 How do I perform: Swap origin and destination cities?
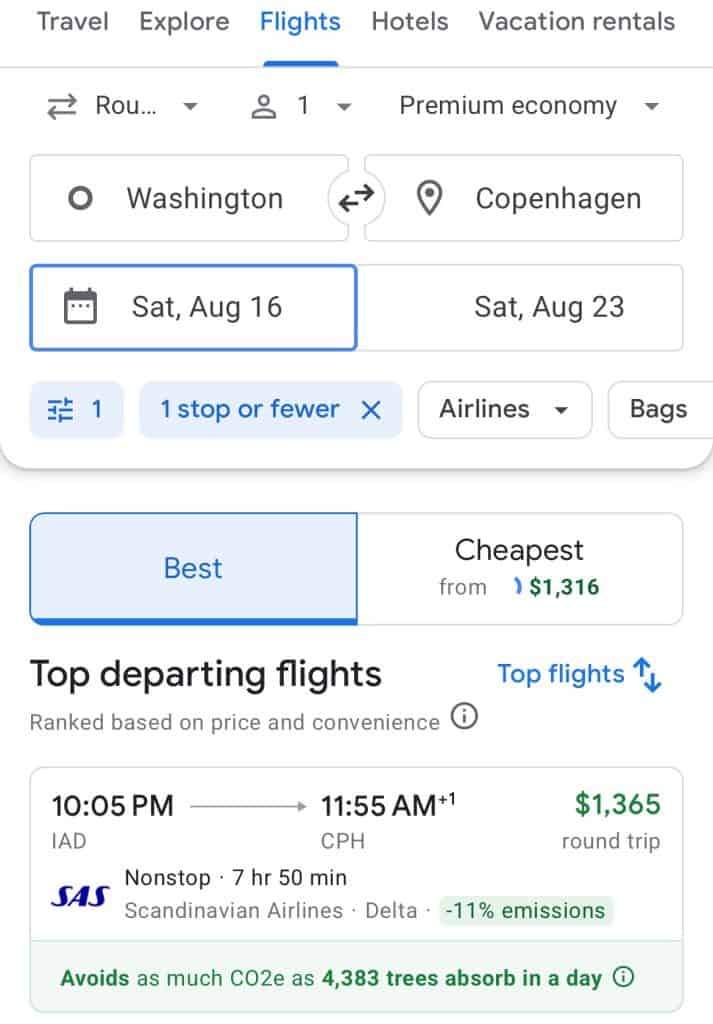[x=356, y=199]
